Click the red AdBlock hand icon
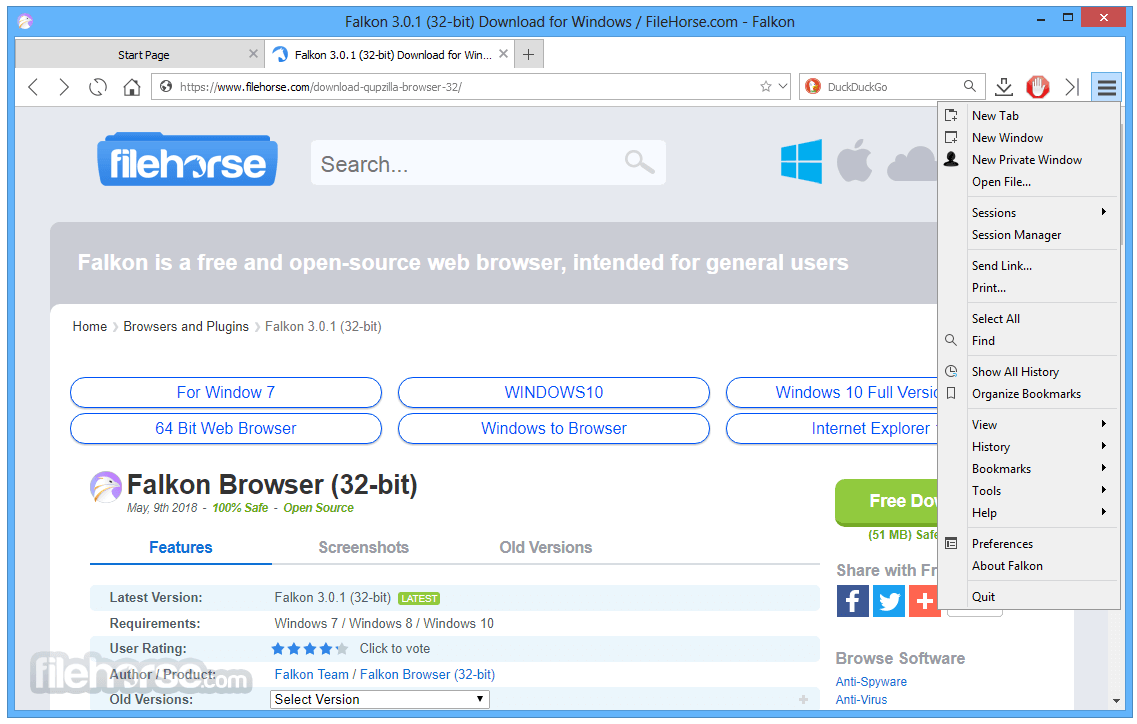Viewport: 1137px width, 724px height. point(1038,87)
